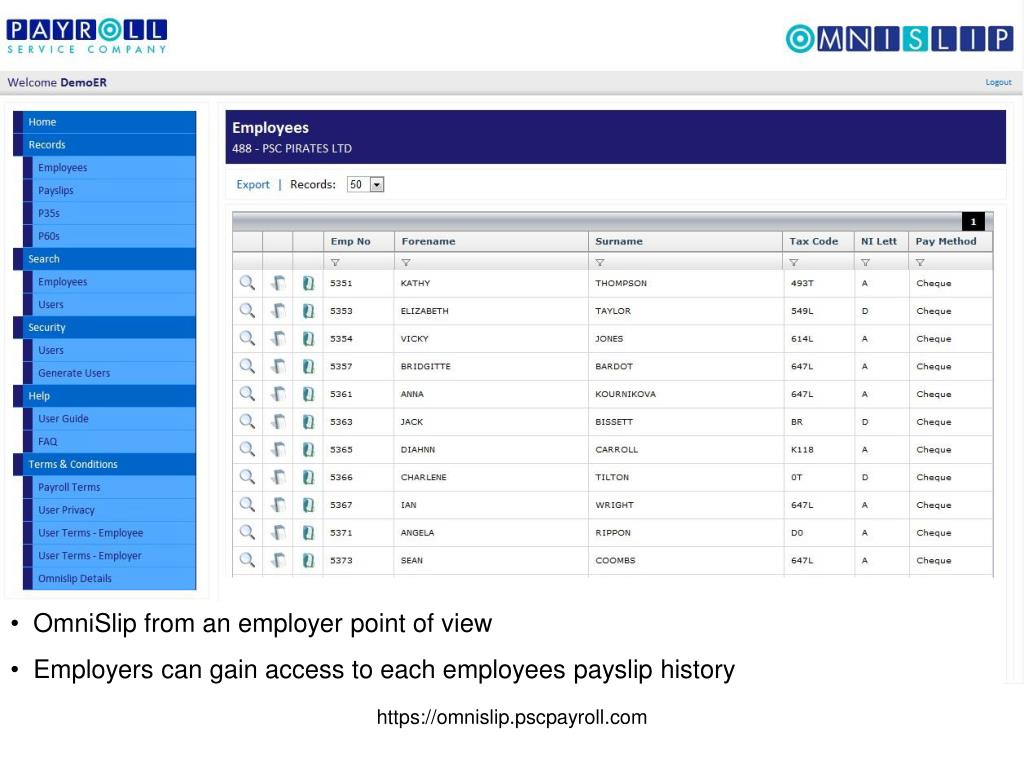Click the magnifier icon for Kathy Thompson

247,283
